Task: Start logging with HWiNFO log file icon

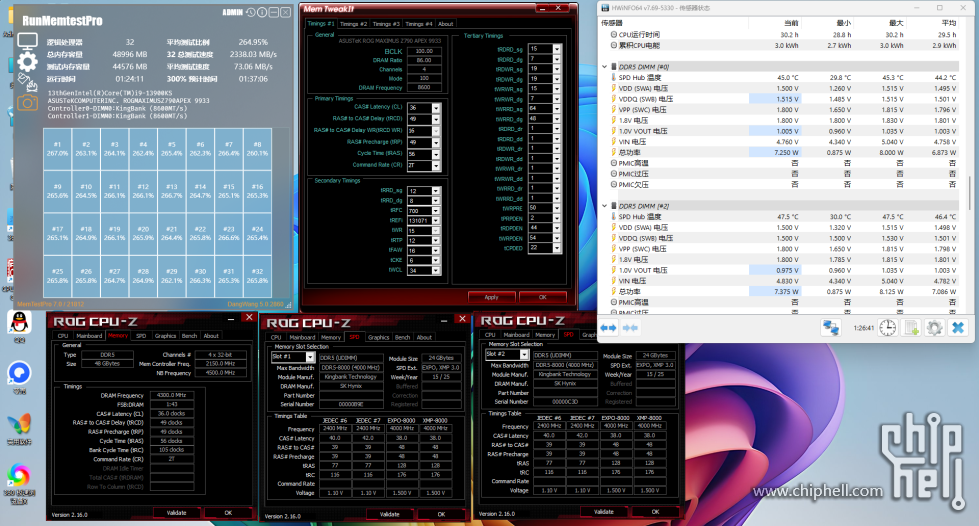Action: click(911, 327)
